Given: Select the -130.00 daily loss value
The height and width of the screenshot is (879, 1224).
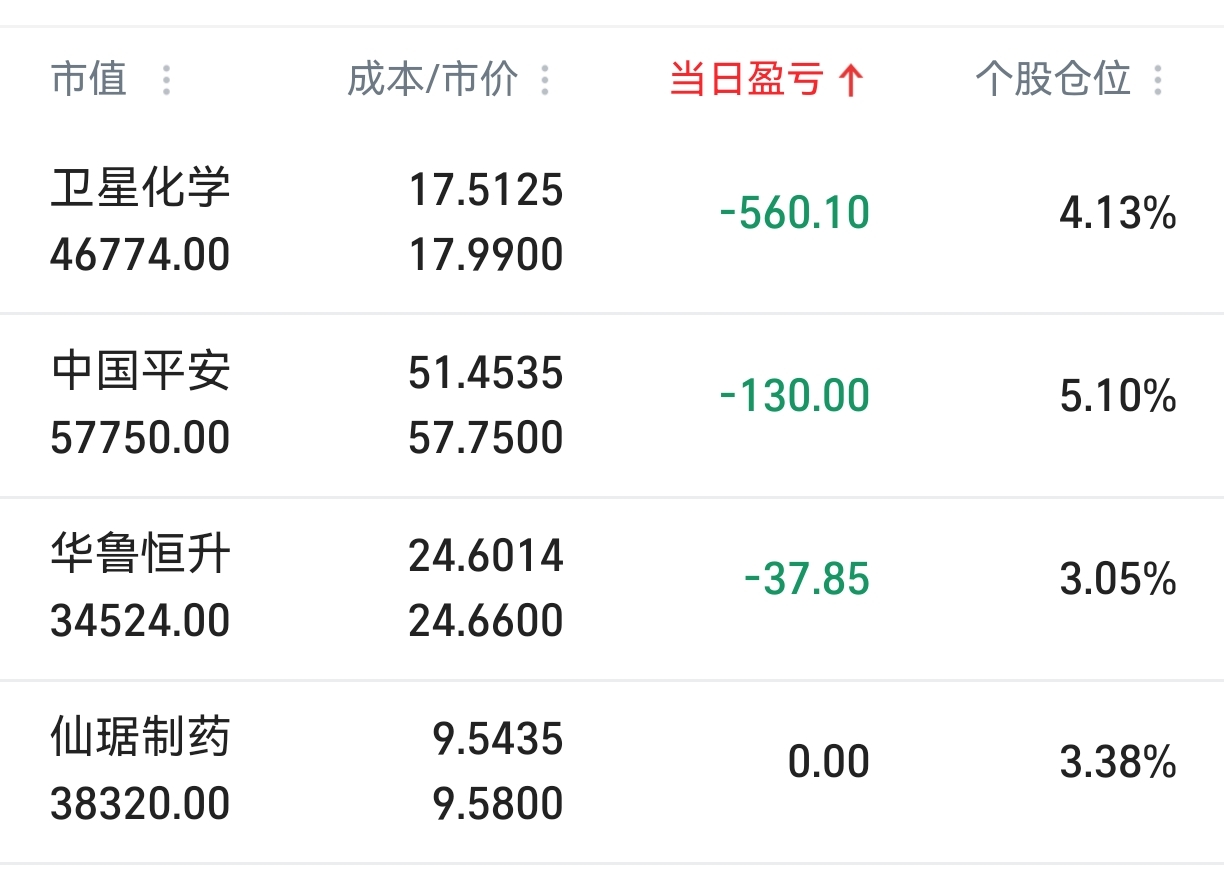Looking at the screenshot, I should point(795,397).
